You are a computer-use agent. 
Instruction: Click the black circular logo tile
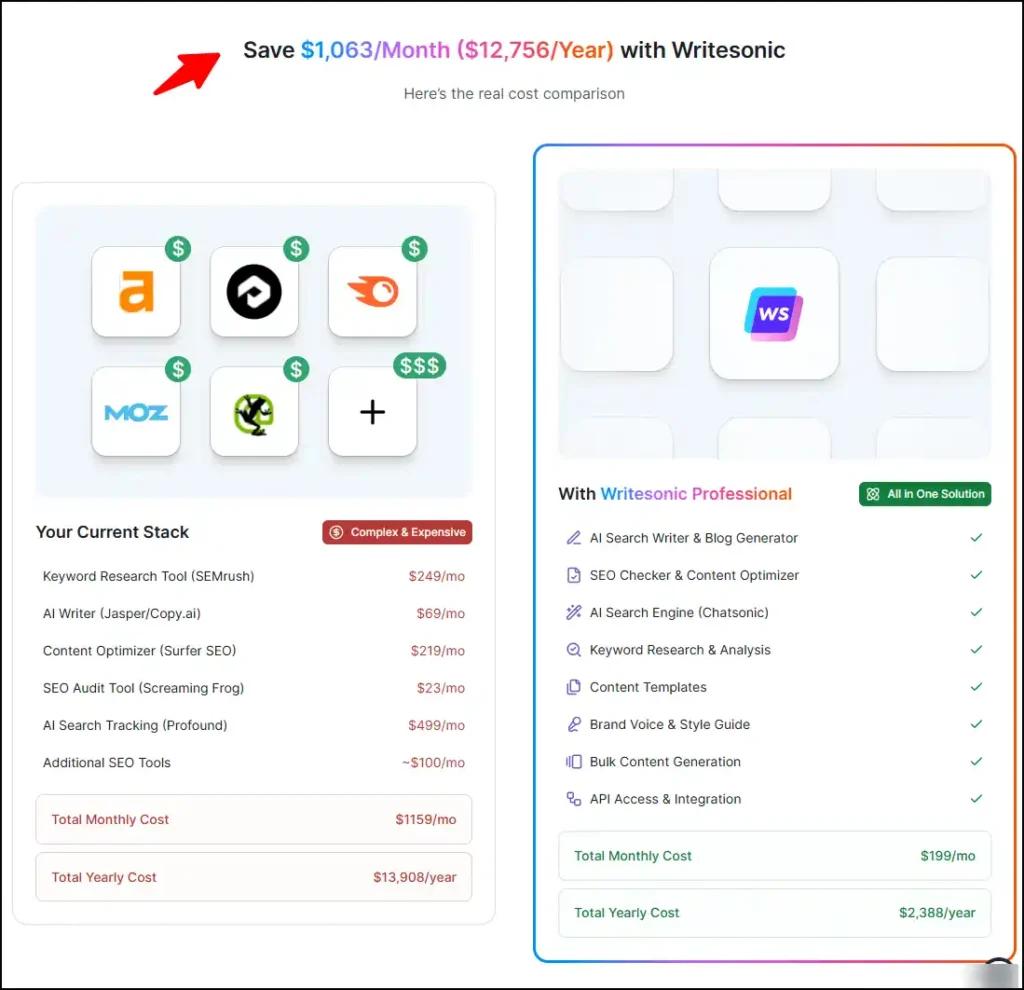point(254,292)
